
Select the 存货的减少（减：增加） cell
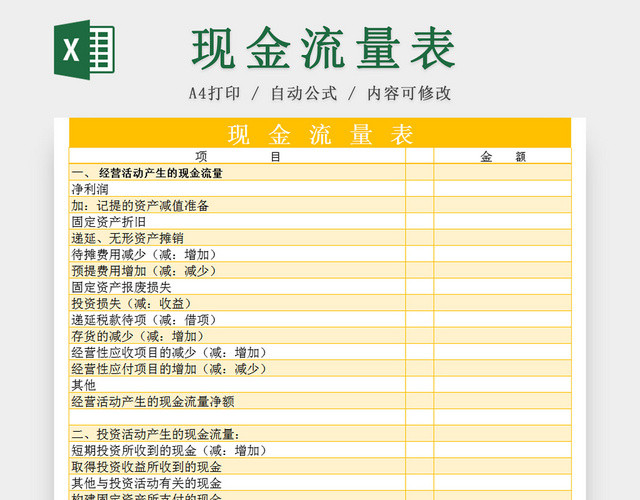(x=237, y=336)
